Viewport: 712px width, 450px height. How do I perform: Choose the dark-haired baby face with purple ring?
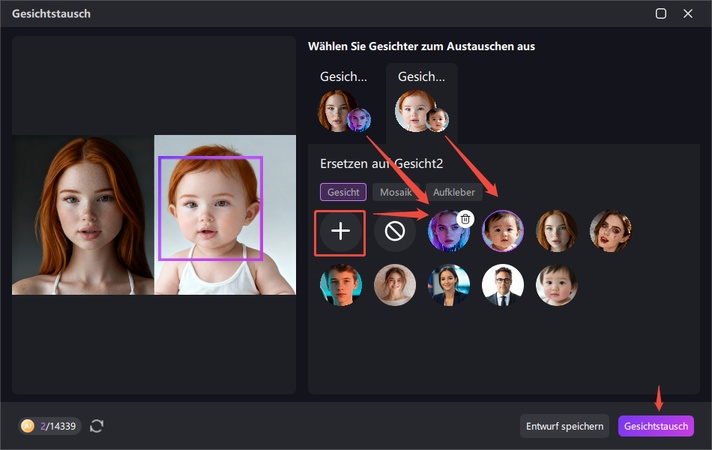[503, 231]
